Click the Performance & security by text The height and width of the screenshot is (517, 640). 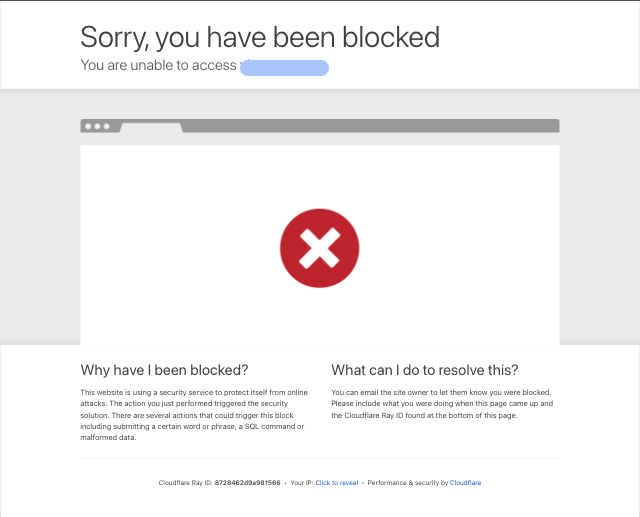click(x=408, y=483)
